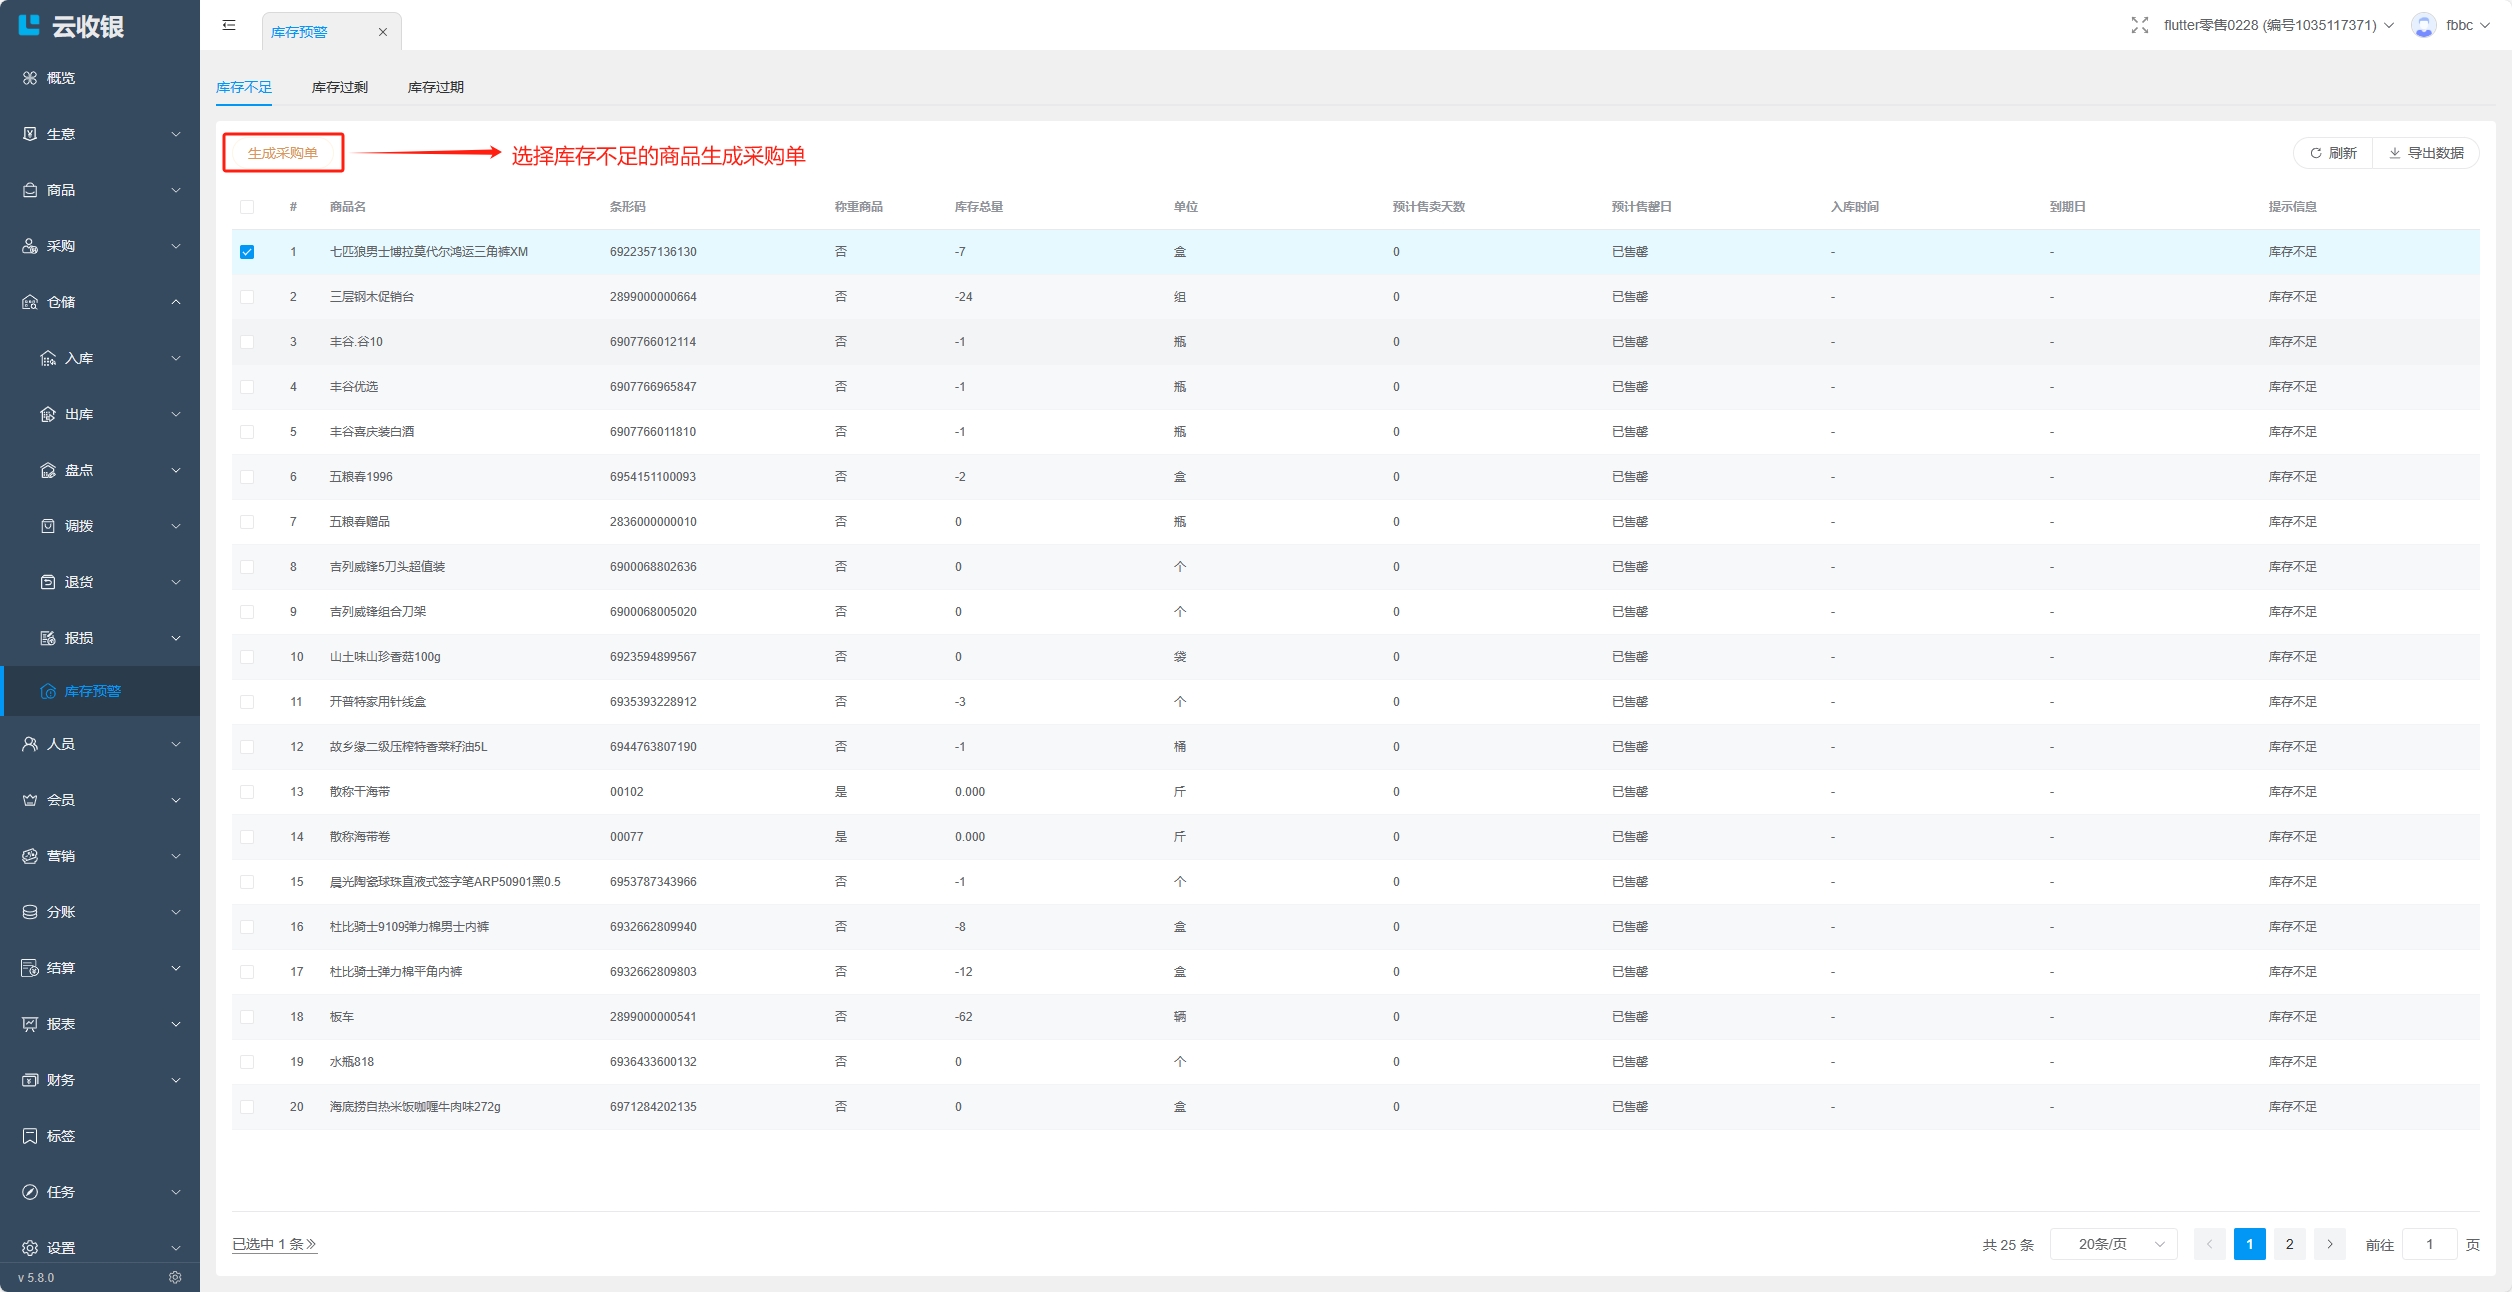Viewport: 2512px width, 1292px height.
Task: Click the gear icon beside version v5.8.0
Action: (175, 1277)
